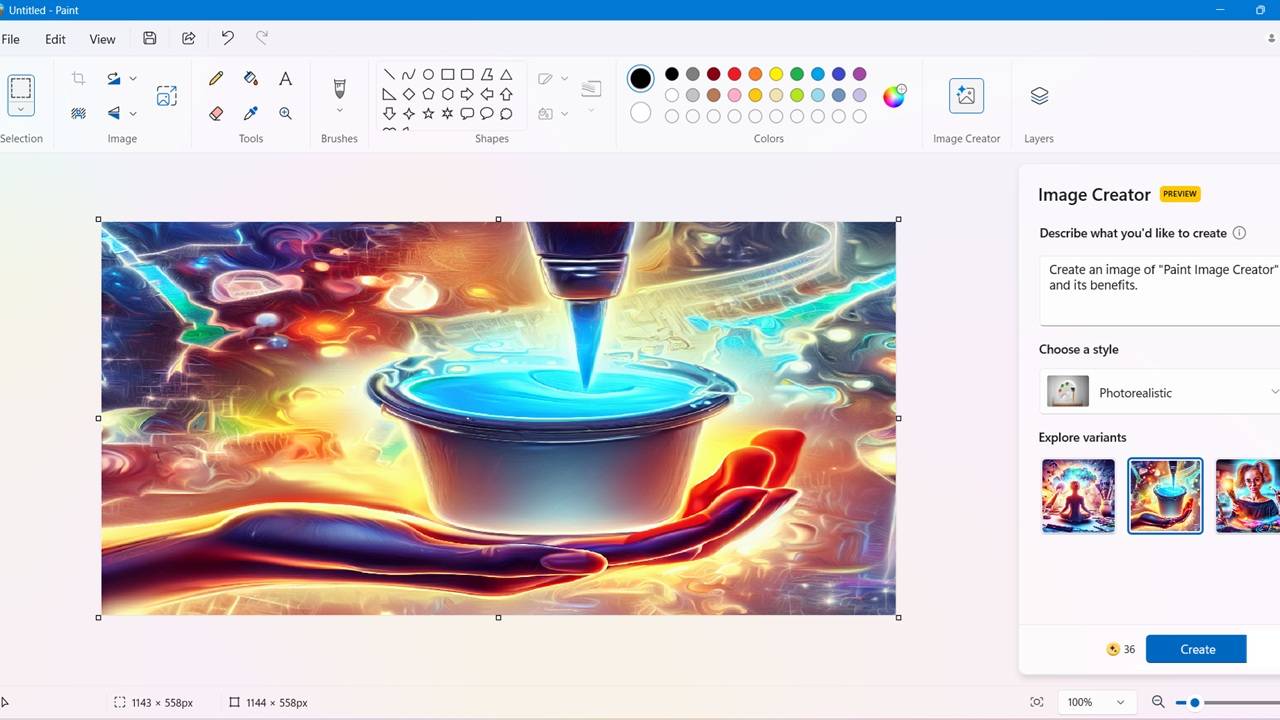This screenshot has height=720, width=1280.
Task: Select the five-pointed star shape
Action: (x=427, y=113)
